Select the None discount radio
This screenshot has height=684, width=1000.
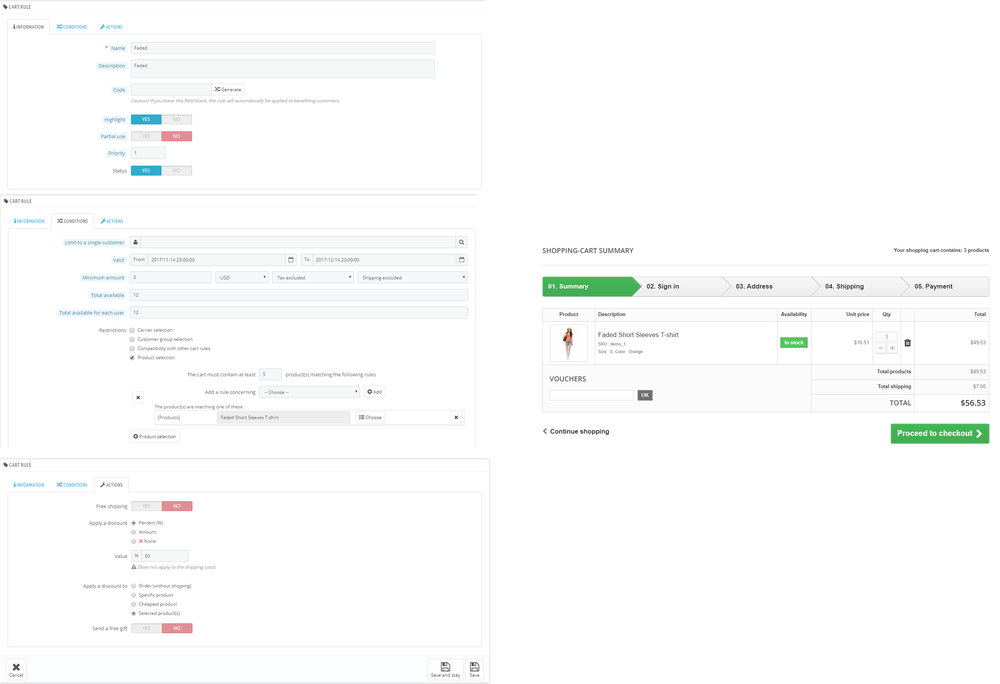133,541
